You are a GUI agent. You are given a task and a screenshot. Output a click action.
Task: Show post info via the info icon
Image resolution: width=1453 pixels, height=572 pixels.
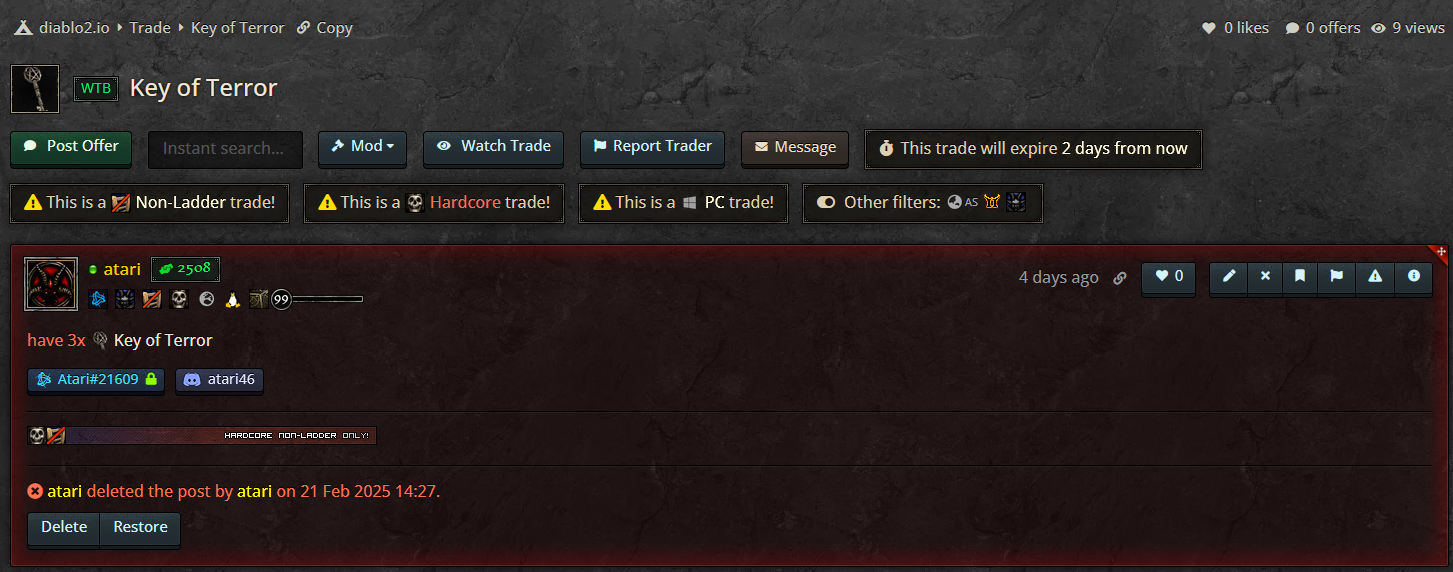click(1413, 277)
